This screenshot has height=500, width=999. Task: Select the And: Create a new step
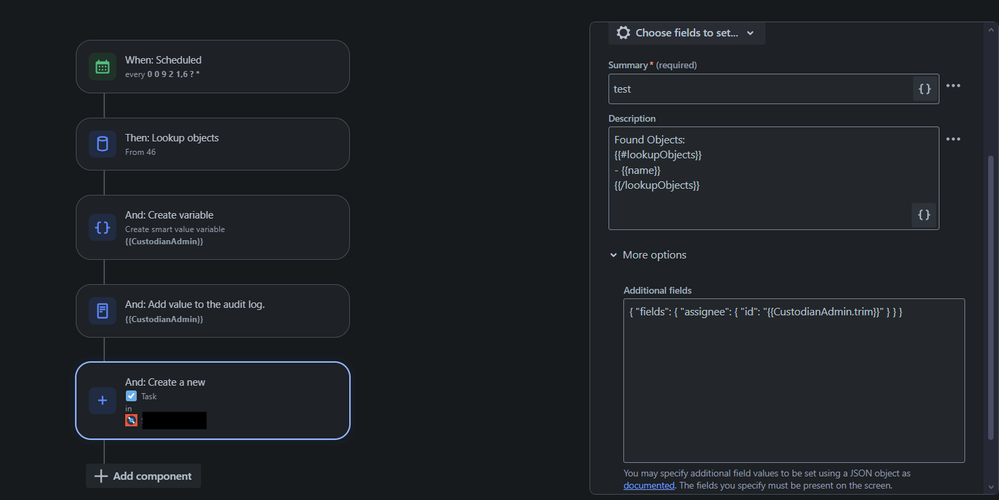pyautogui.click(x=213, y=401)
